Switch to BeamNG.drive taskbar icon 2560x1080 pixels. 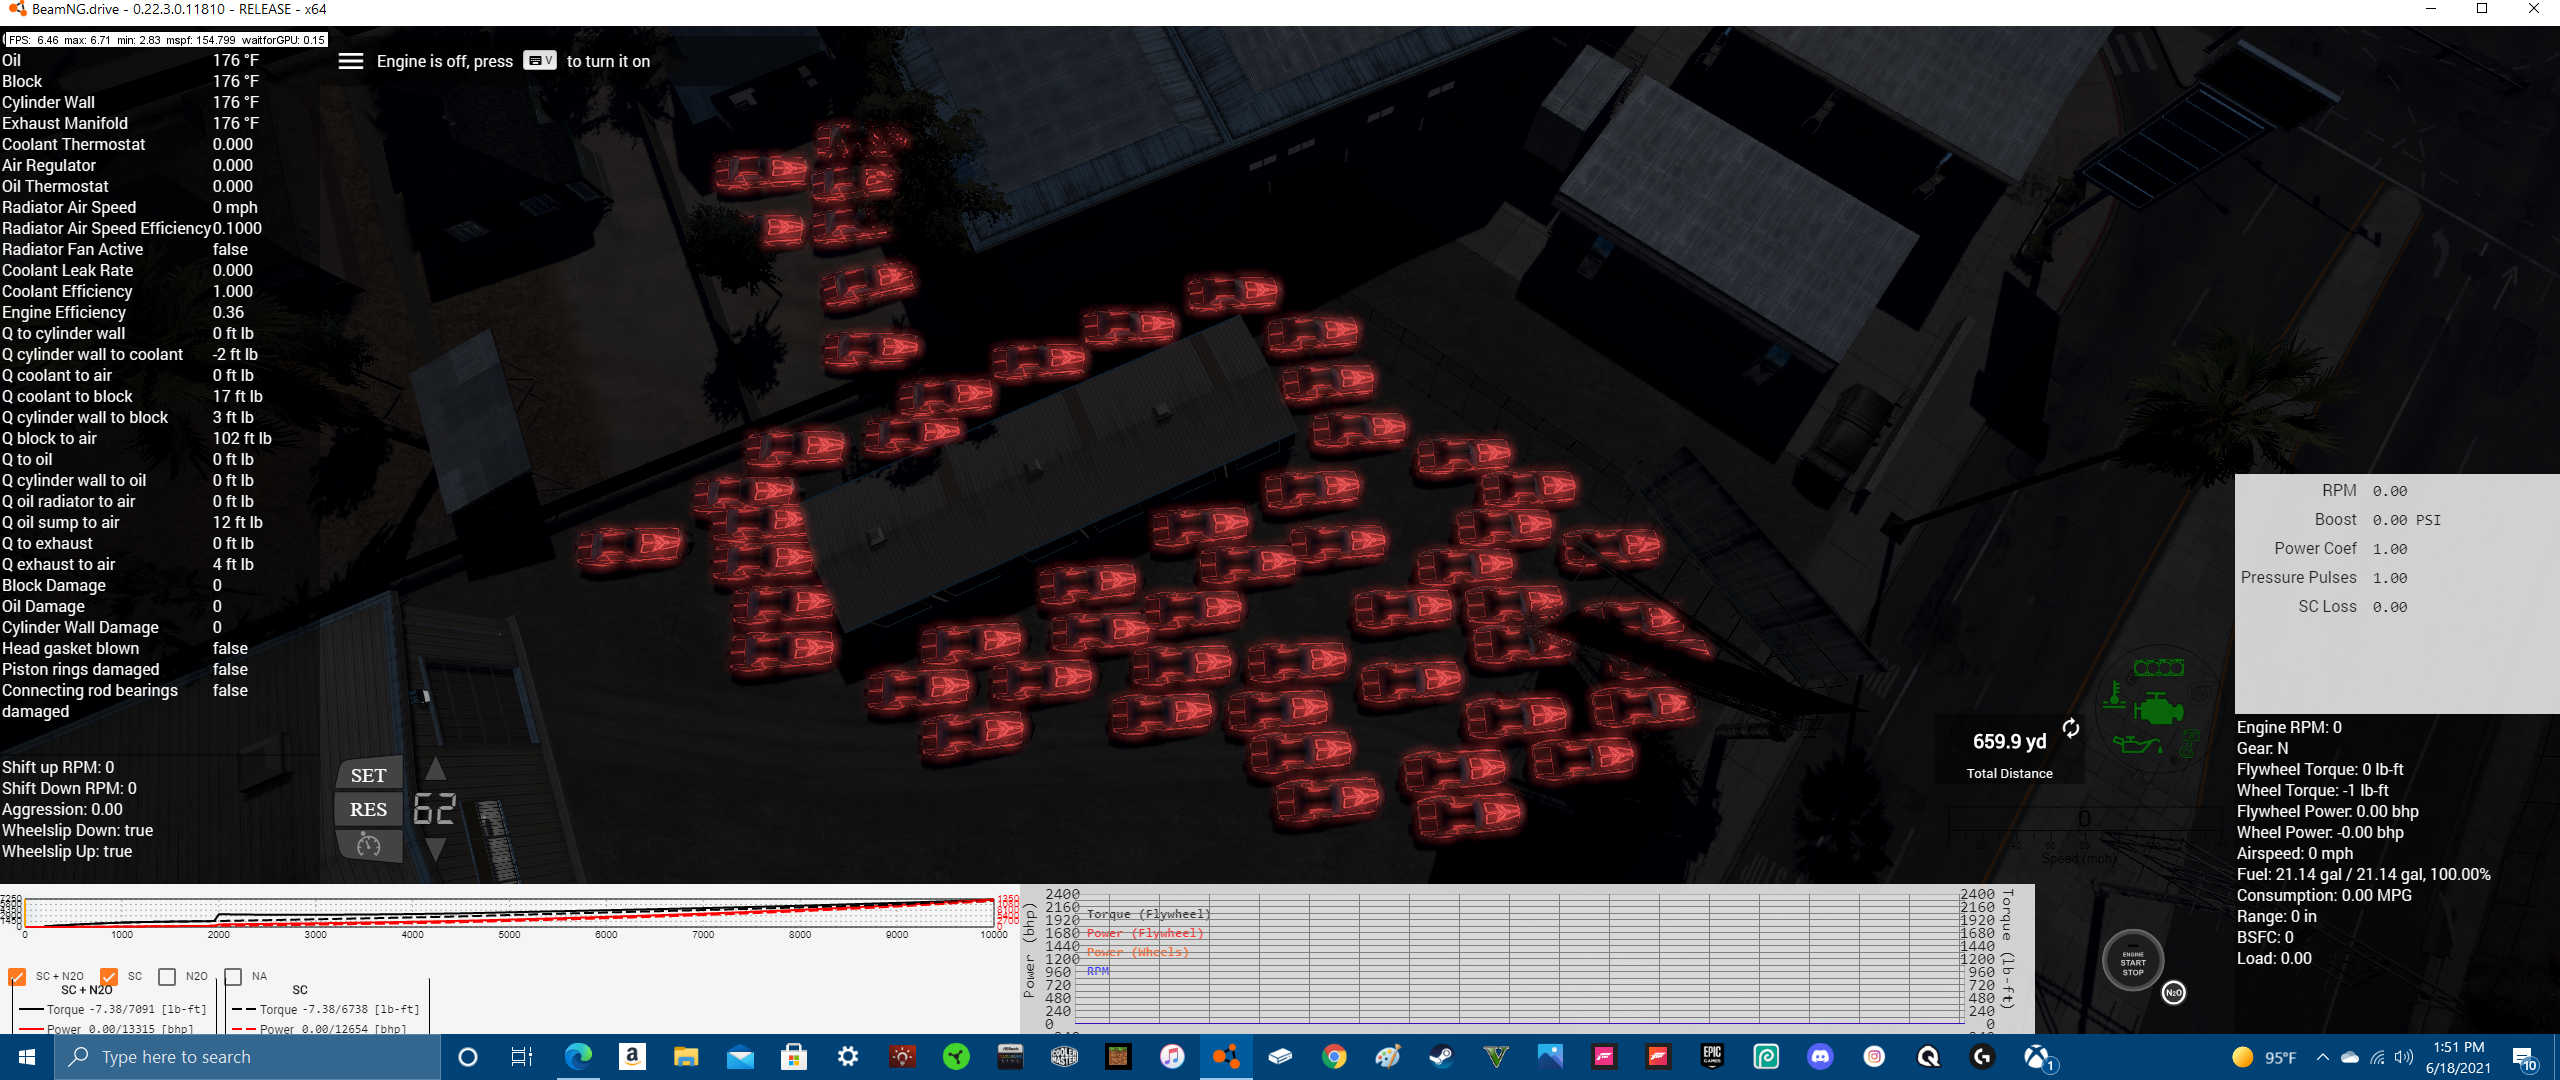click(1226, 1057)
